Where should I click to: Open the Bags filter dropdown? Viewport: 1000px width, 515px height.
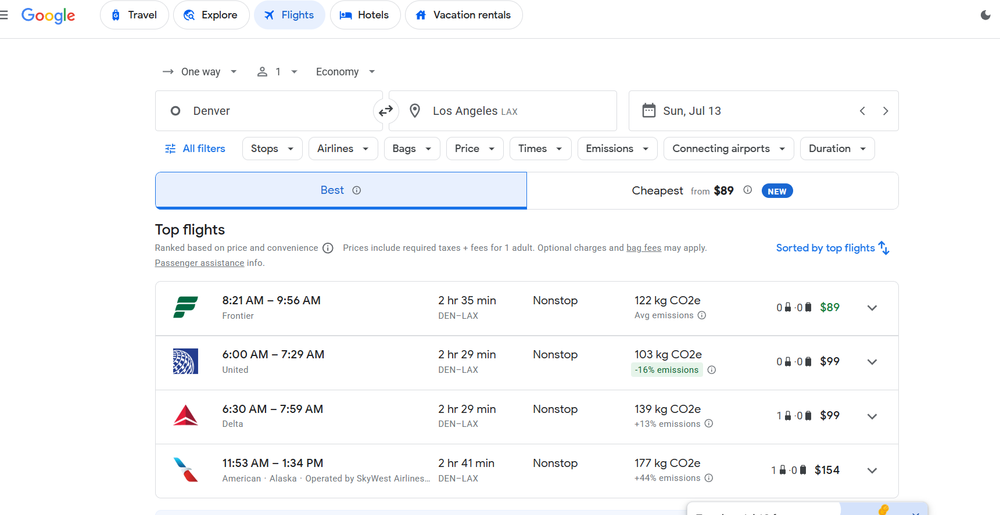click(412, 149)
